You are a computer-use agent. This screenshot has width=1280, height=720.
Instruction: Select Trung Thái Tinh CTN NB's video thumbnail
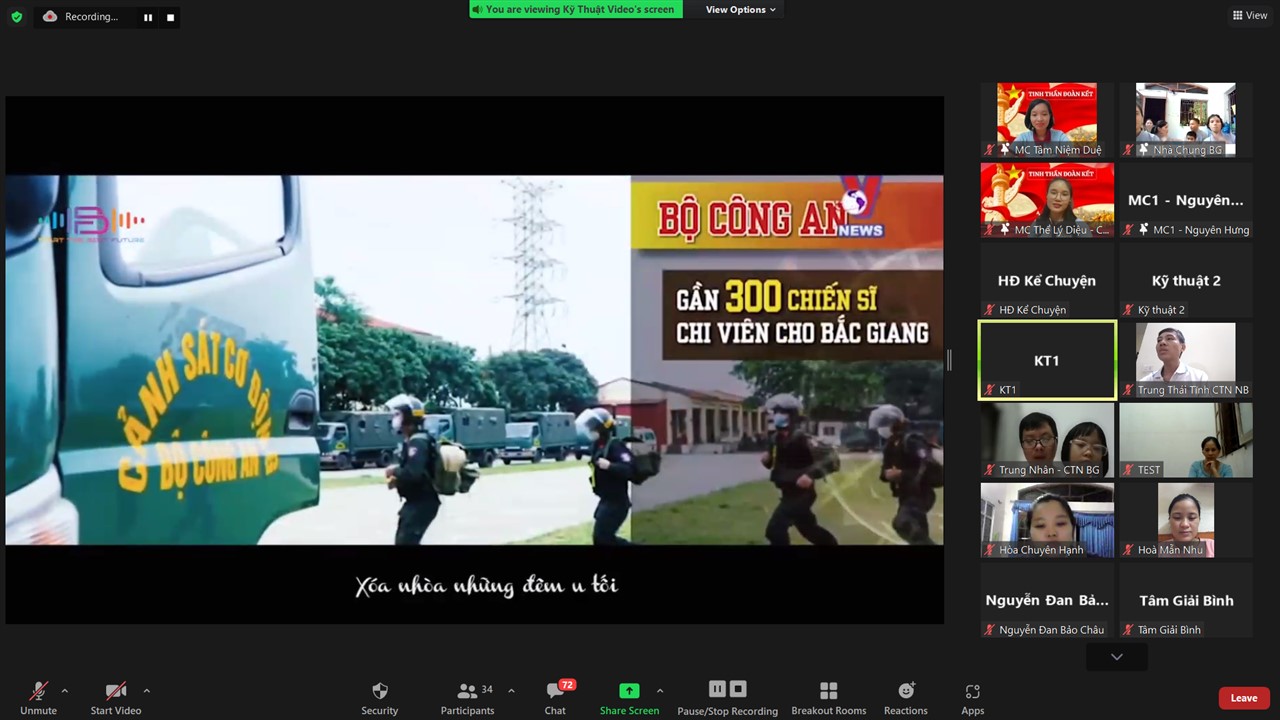pos(1186,360)
